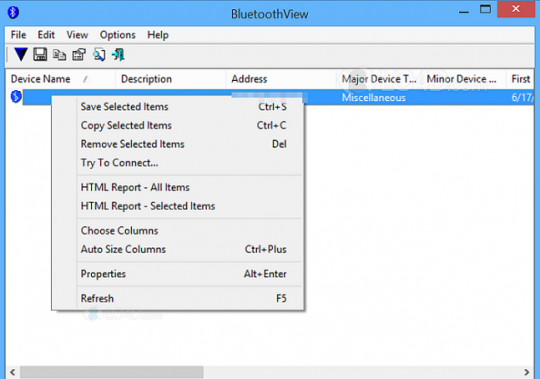Viewport: 540px width, 379px height.
Task: Sort by Minor Device column header
Action: pos(464,79)
